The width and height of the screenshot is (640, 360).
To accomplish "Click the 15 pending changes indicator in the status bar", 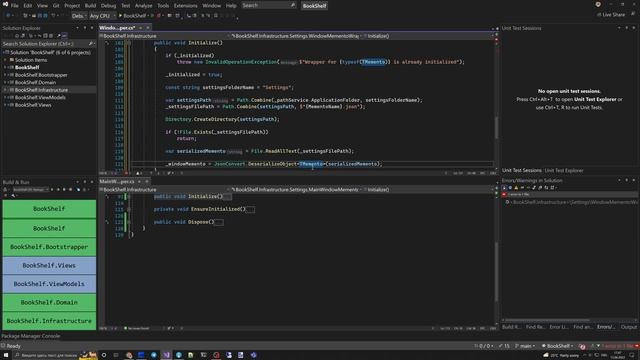I will (504, 346).
